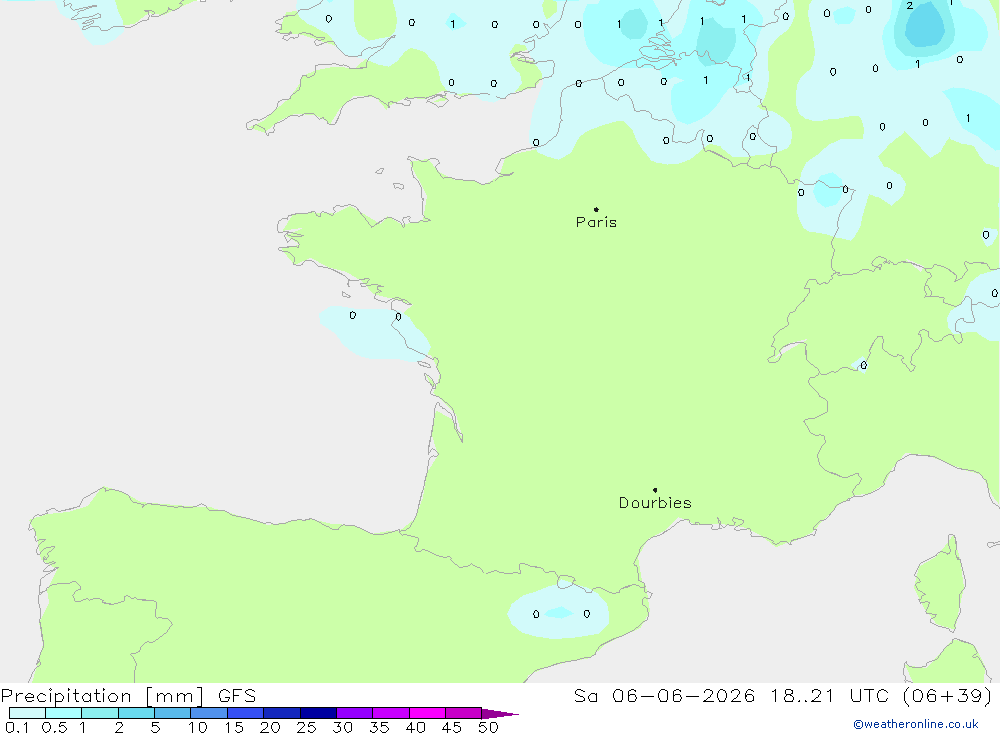
Task: Click the date "Sa 06-06-2026"
Action: point(665,696)
